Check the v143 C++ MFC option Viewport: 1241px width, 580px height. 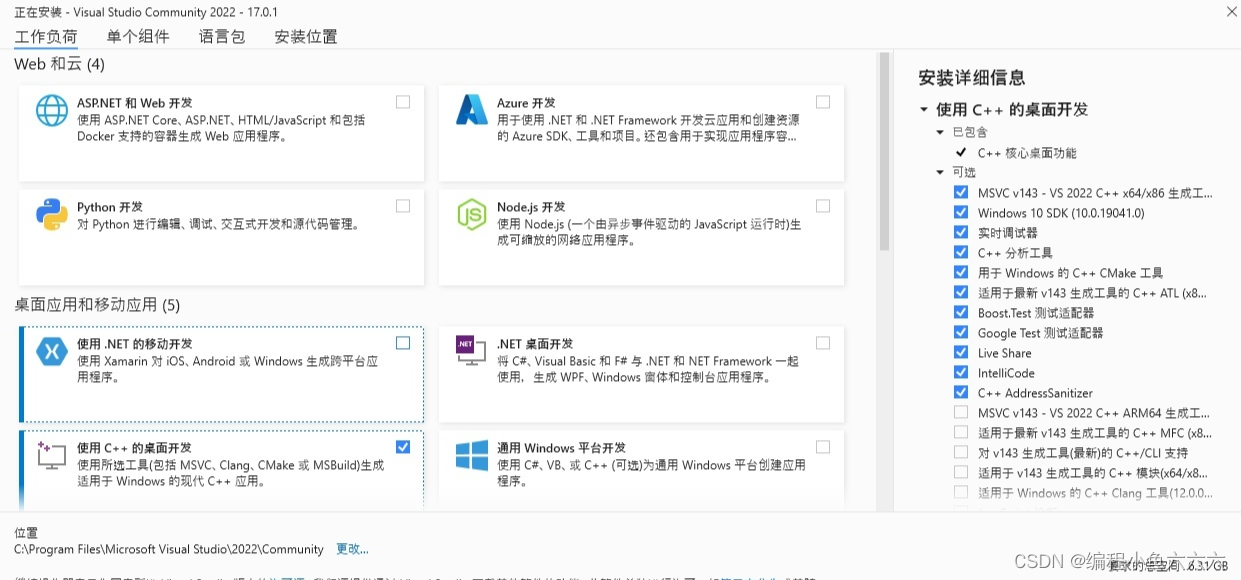(x=961, y=432)
